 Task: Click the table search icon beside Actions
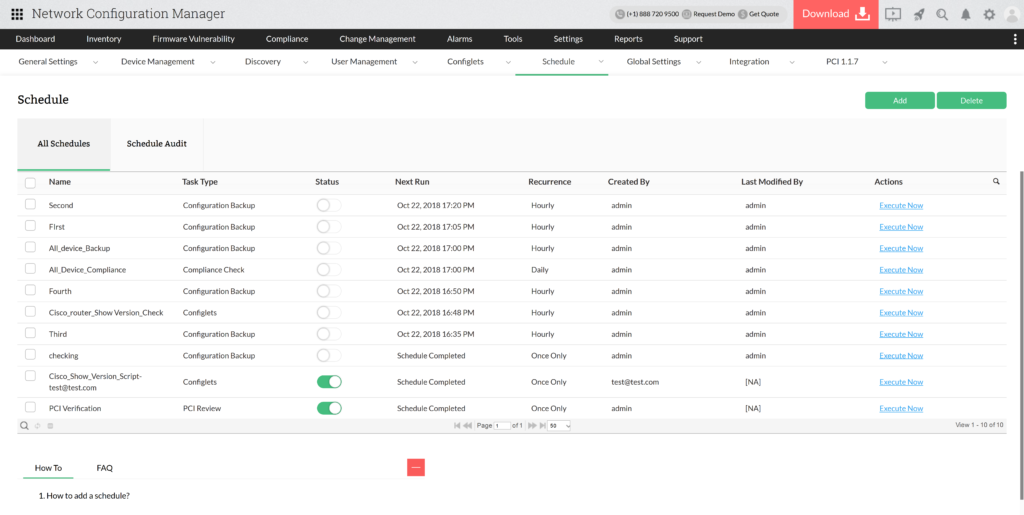tap(996, 182)
